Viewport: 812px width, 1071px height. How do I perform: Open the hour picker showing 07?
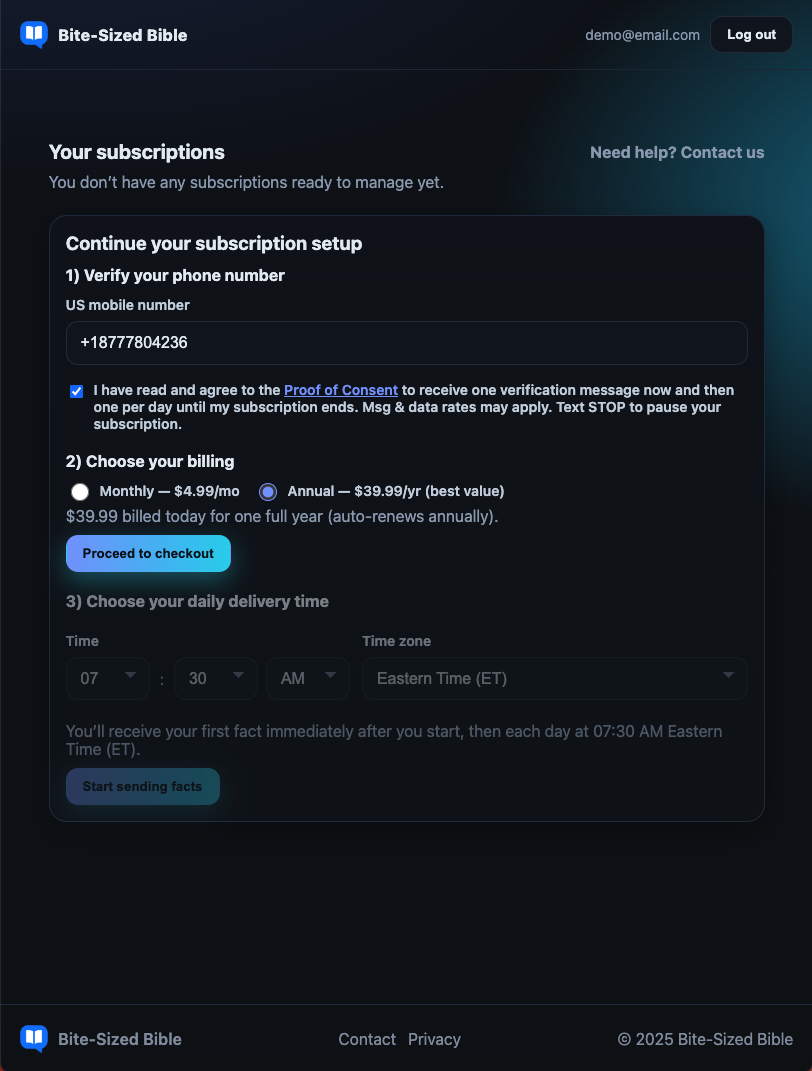(100, 678)
